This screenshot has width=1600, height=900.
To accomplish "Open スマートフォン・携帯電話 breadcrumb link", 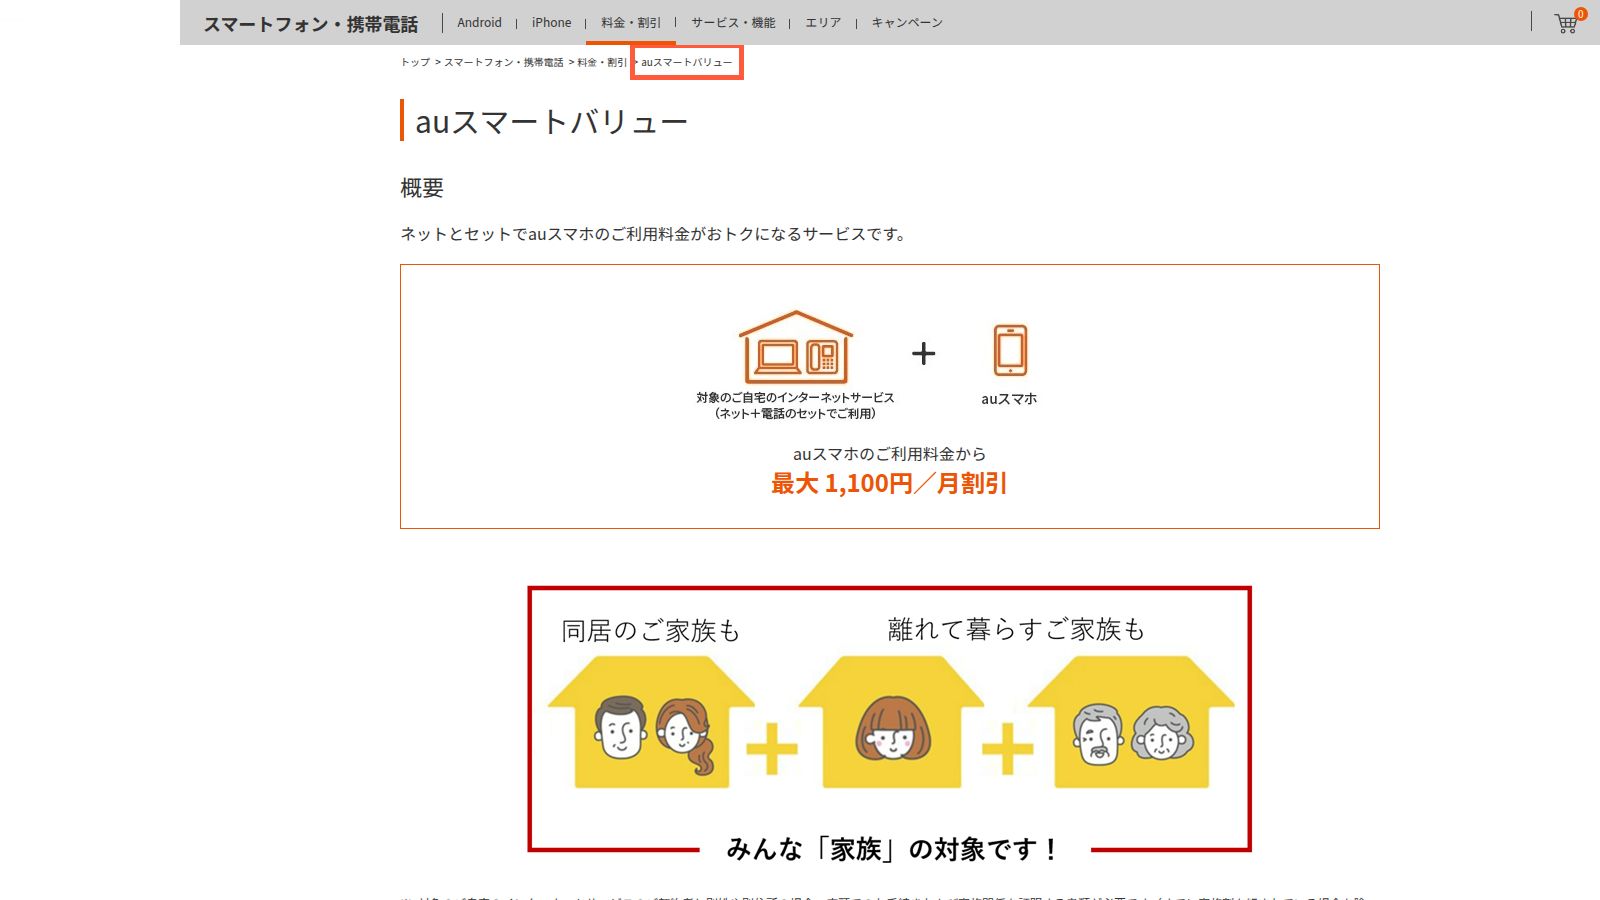I will pos(504,62).
